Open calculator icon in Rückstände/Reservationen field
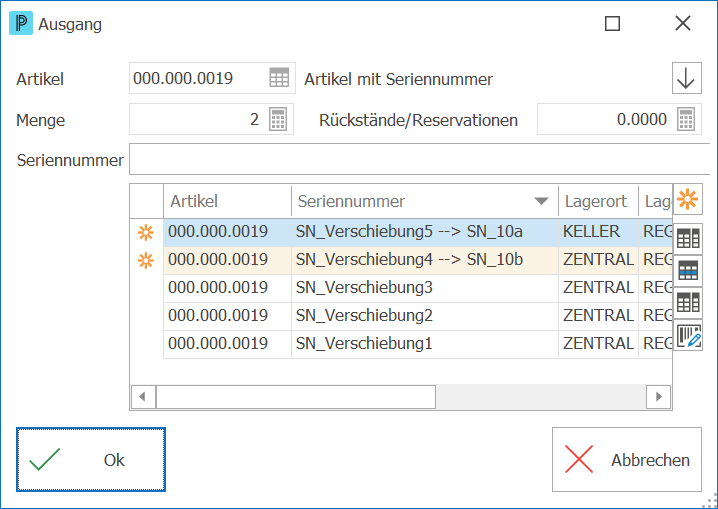Viewport: 718px width, 509px height. pos(685,119)
